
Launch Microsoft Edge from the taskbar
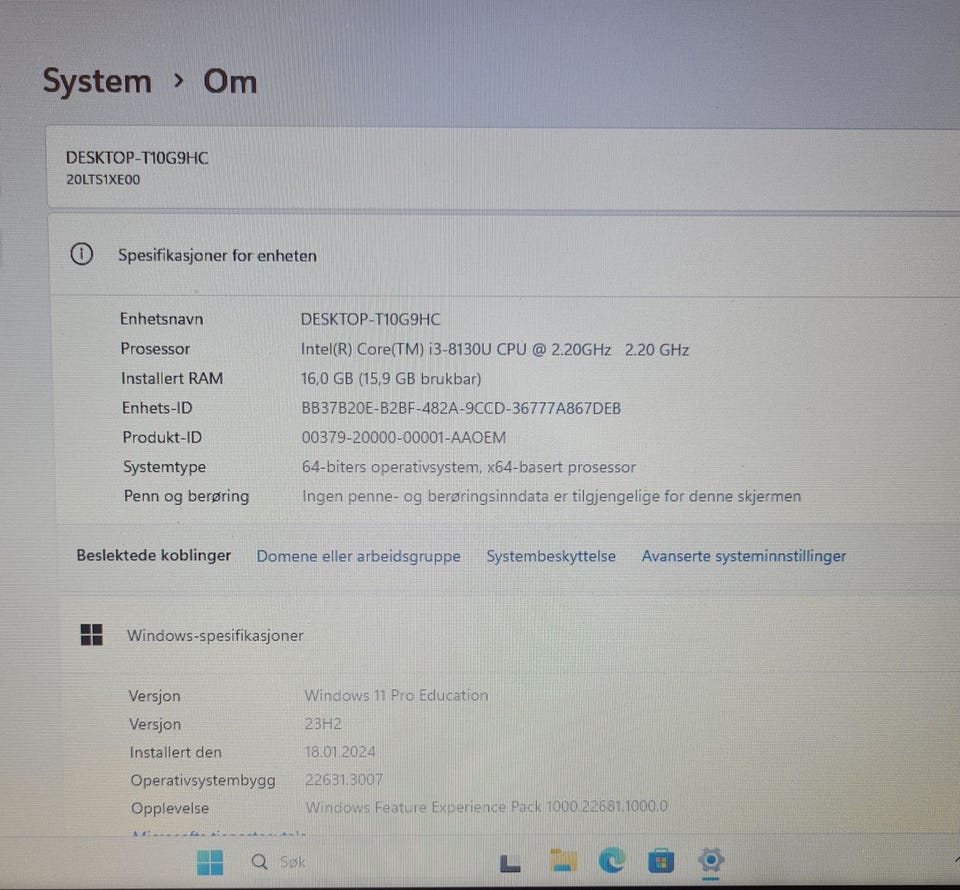[612, 860]
